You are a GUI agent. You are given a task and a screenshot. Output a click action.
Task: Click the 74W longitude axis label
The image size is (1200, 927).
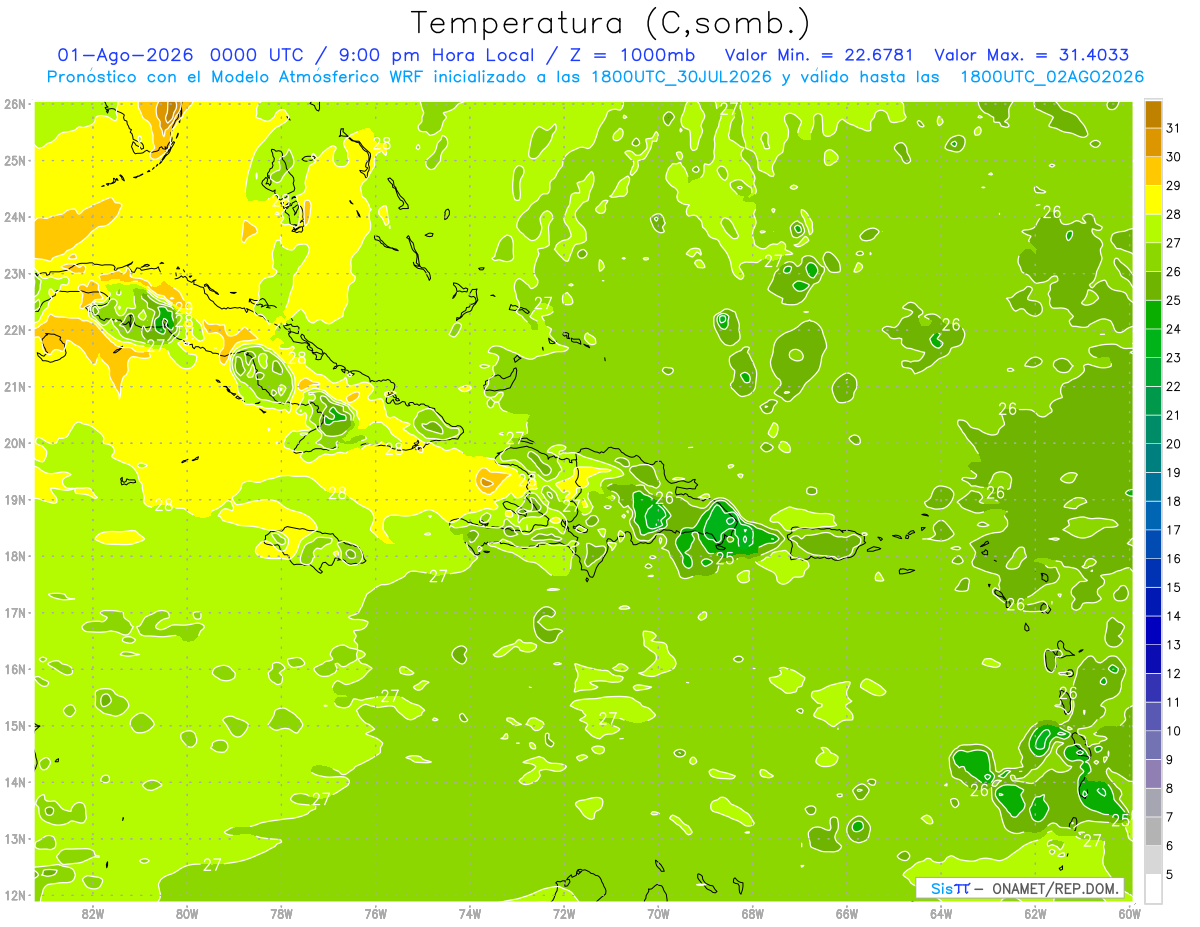[x=470, y=913]
